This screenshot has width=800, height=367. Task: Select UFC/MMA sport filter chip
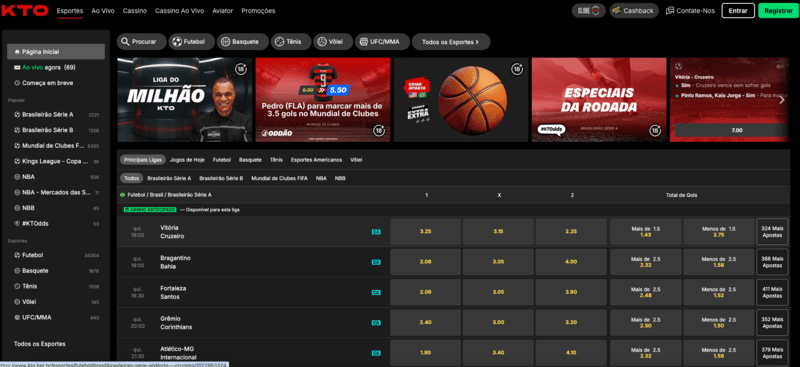tap(383, 42)
